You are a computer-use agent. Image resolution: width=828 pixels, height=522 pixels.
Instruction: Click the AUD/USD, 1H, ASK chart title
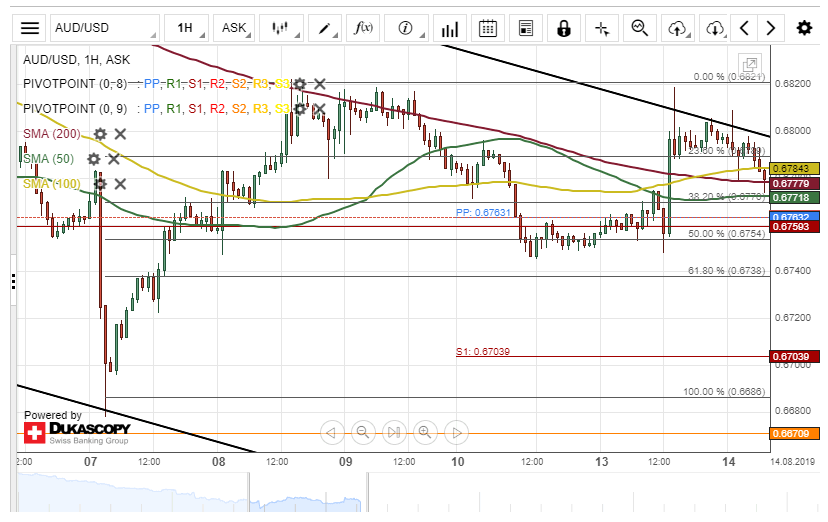[x=77, y=60]
